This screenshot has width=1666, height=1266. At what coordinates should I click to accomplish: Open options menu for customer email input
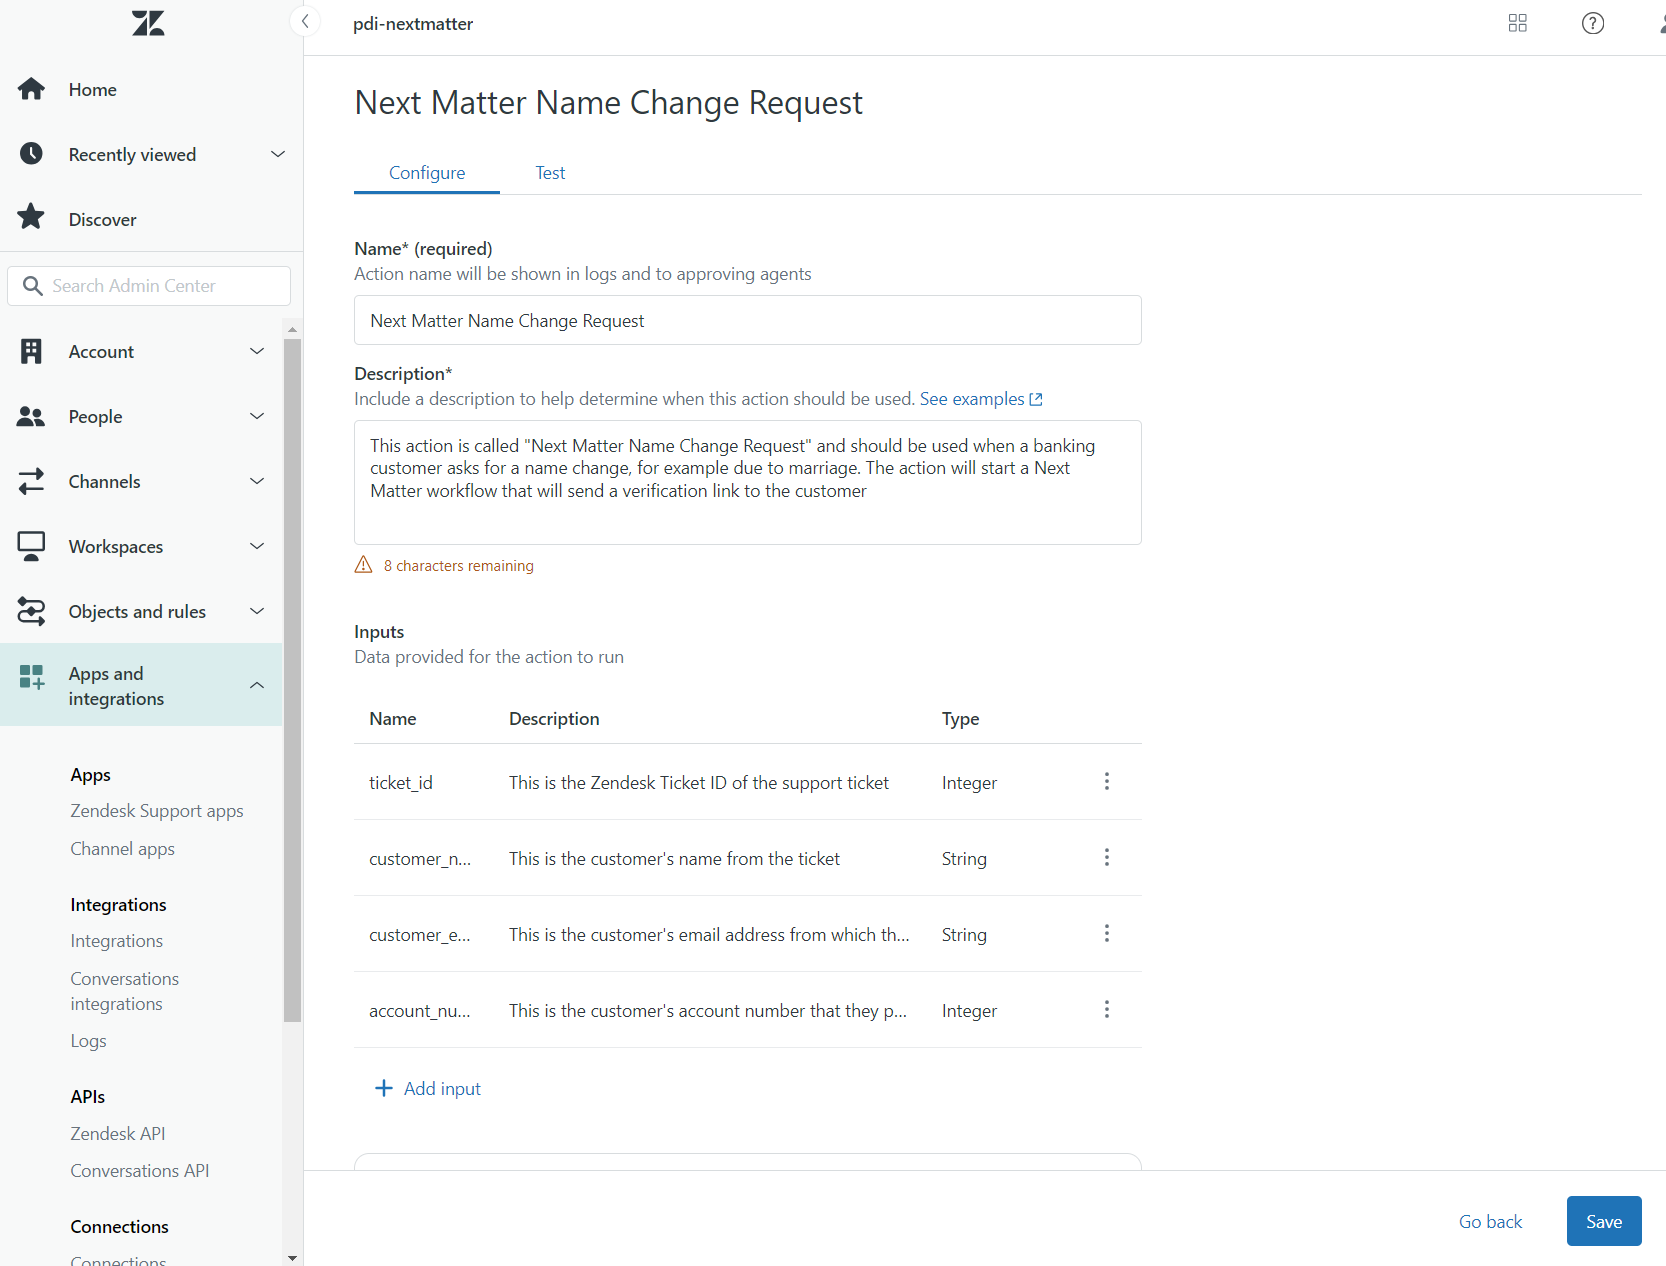(x=1106, y=934)
